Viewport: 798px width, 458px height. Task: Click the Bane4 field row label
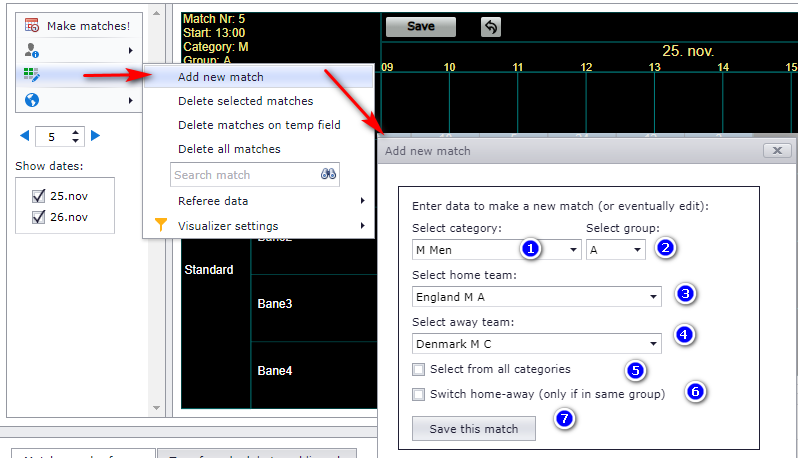(x=275, y=371)
